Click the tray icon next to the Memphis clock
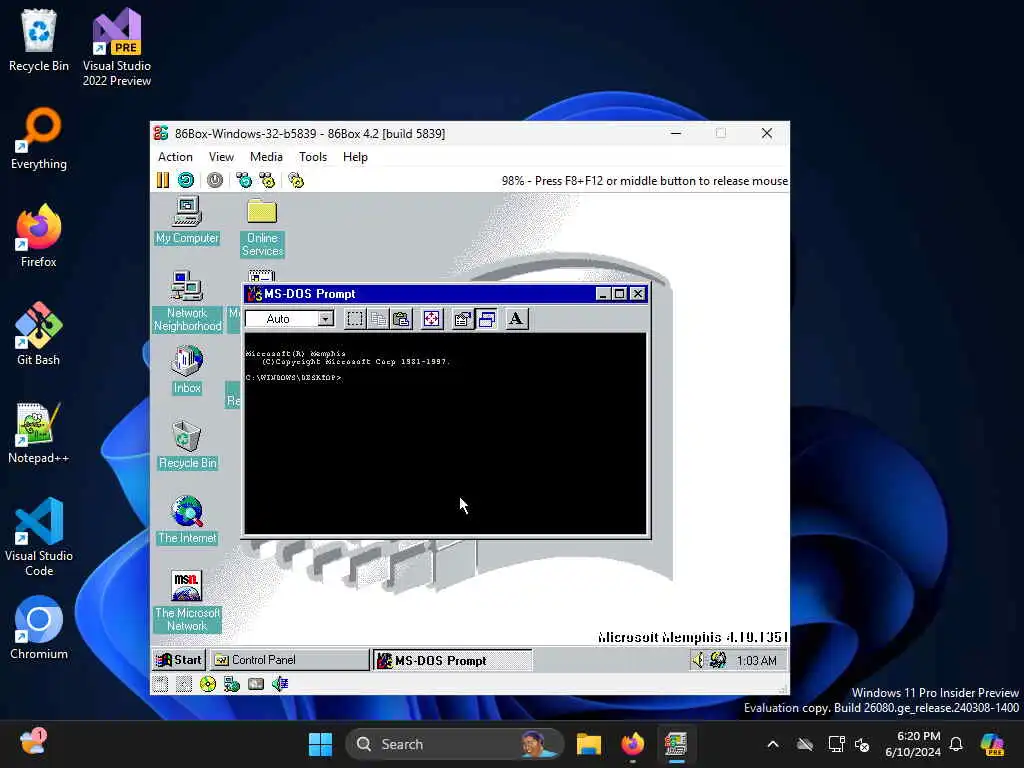 point(718,660)
